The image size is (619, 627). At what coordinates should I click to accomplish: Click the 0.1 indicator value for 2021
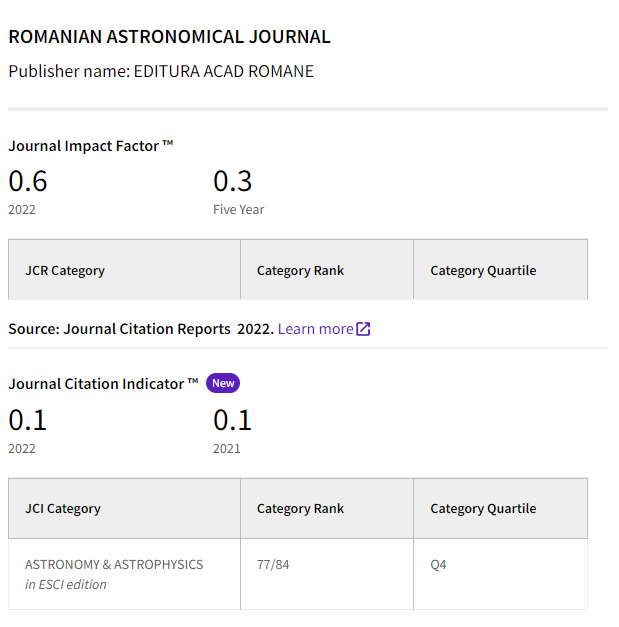pos(232,420)
